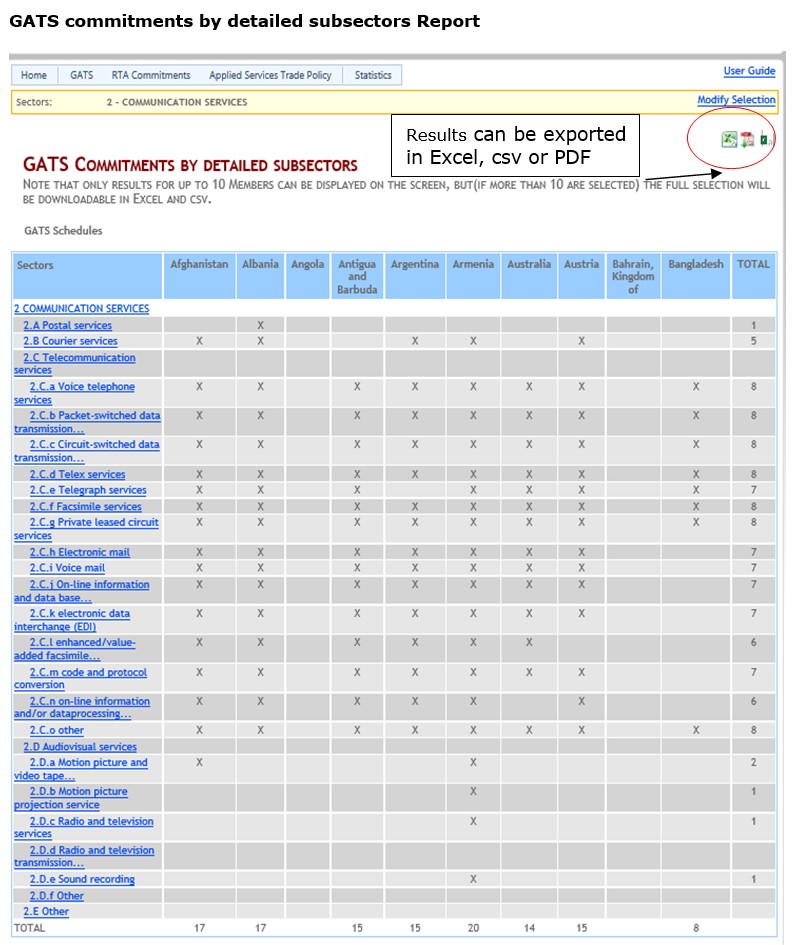Open Applied Services Trade Policy menu

[x=270, y=75]
